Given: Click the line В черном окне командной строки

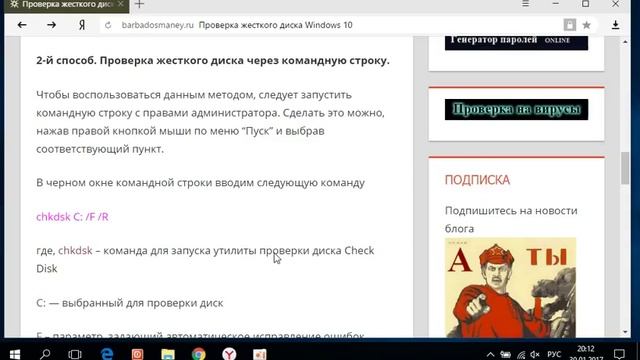Looking at the screenshot, I should click(200, 183).
